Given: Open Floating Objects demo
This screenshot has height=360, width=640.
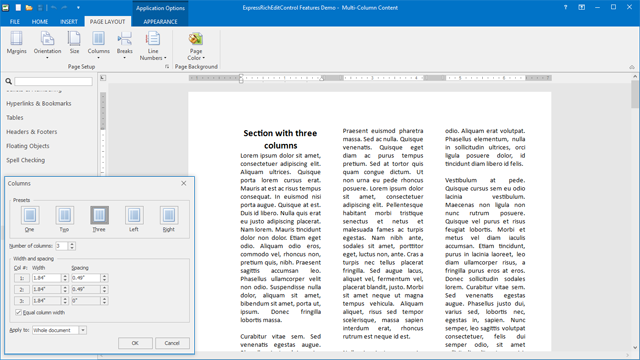Looking at the screenshot, I should point(28,146).
